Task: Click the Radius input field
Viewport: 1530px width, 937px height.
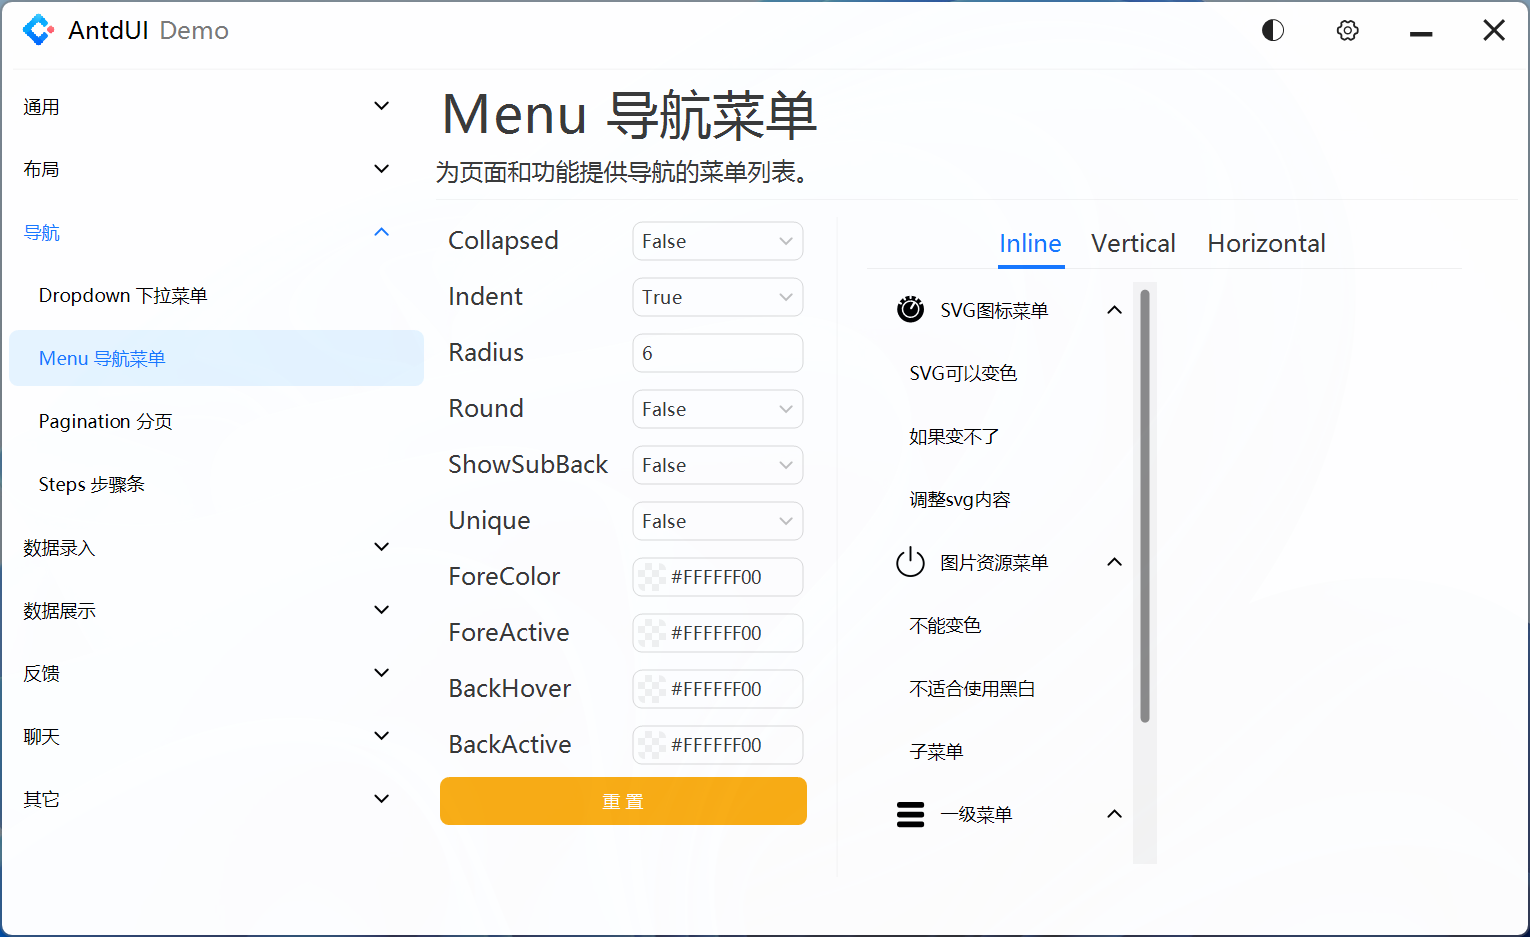Action: tap(717, 353)
